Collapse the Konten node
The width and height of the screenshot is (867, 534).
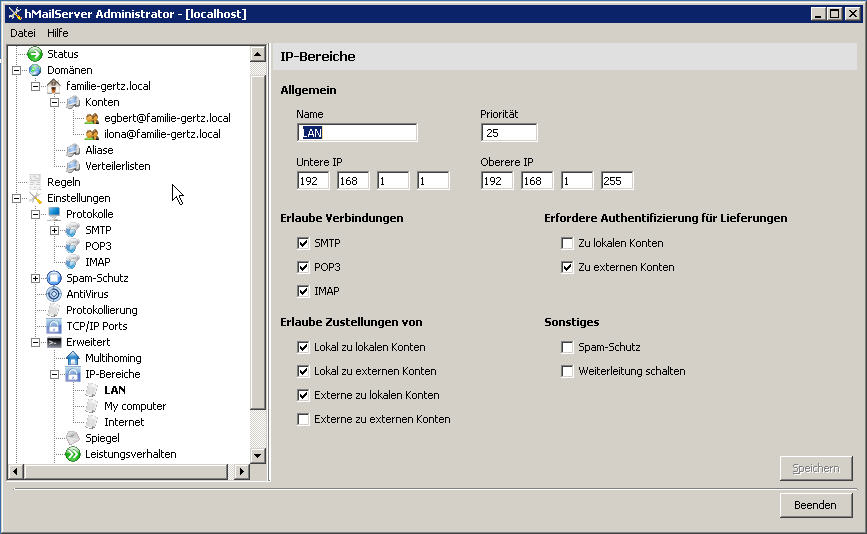coord(54,102)
